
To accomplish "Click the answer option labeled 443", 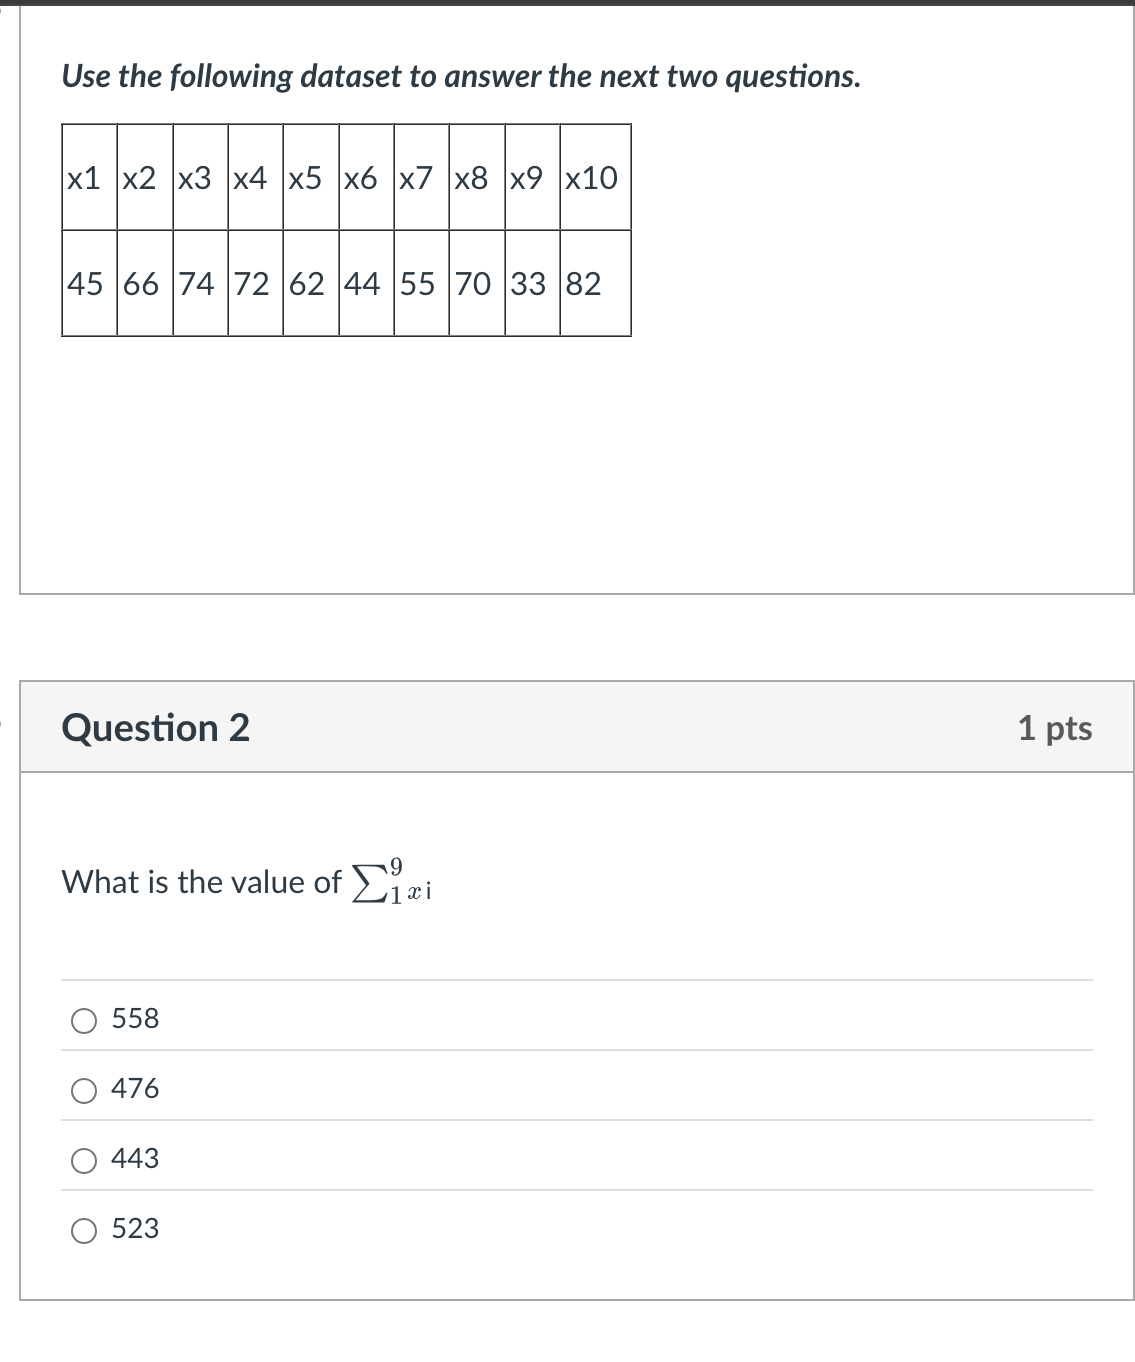I will pos(135,1159).
